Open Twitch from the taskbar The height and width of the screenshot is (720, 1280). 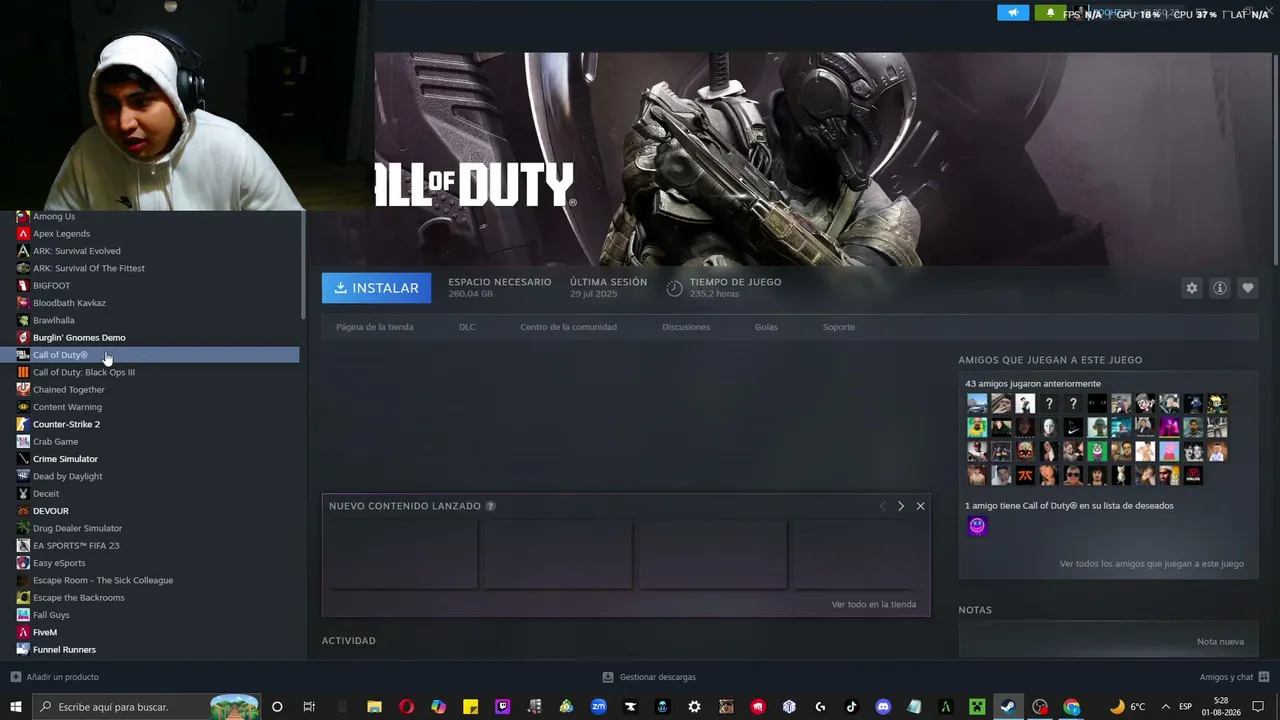pos(502,707)
